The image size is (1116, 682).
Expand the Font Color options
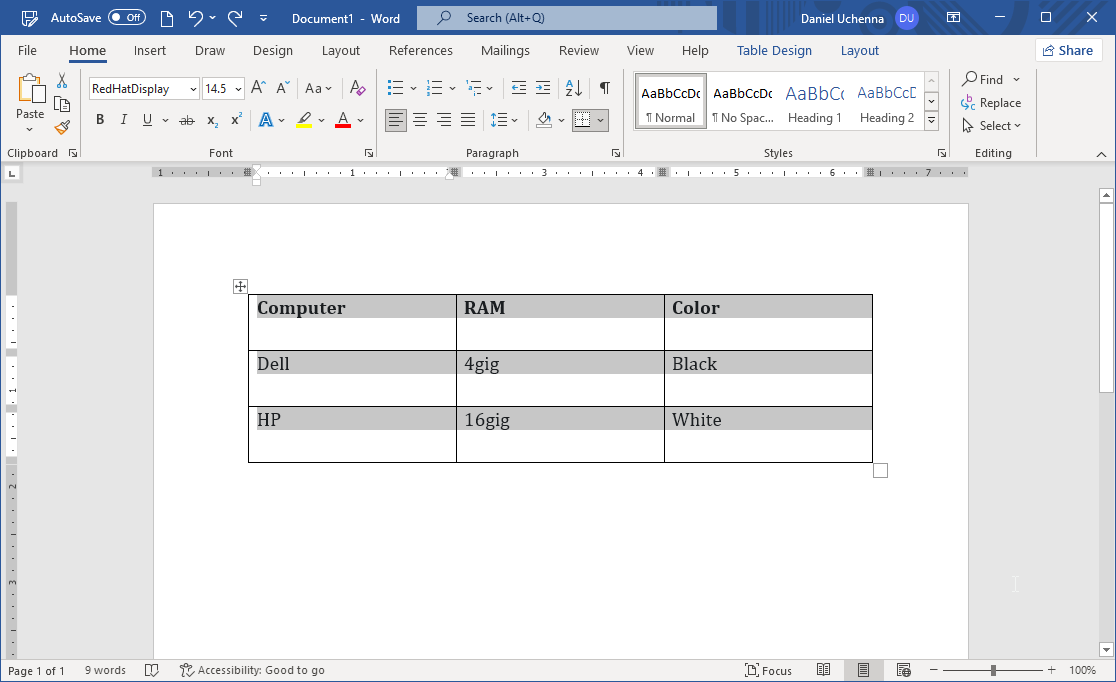pyautogui.click(x=362, y=119)
